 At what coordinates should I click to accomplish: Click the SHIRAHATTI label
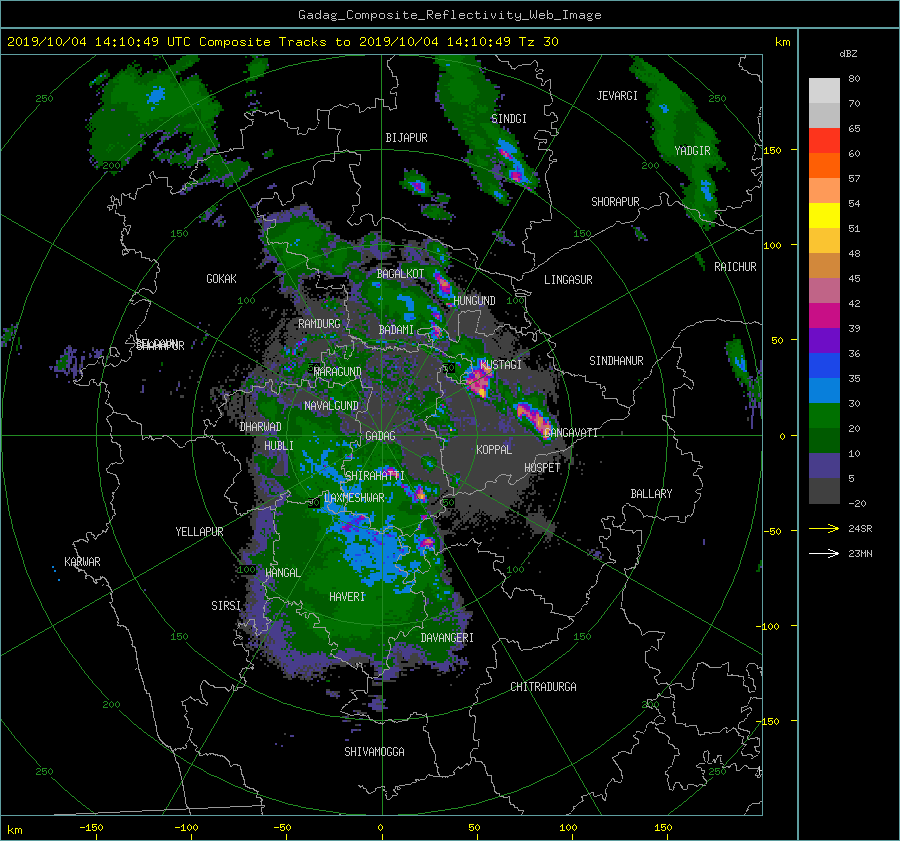click(375, 476)
